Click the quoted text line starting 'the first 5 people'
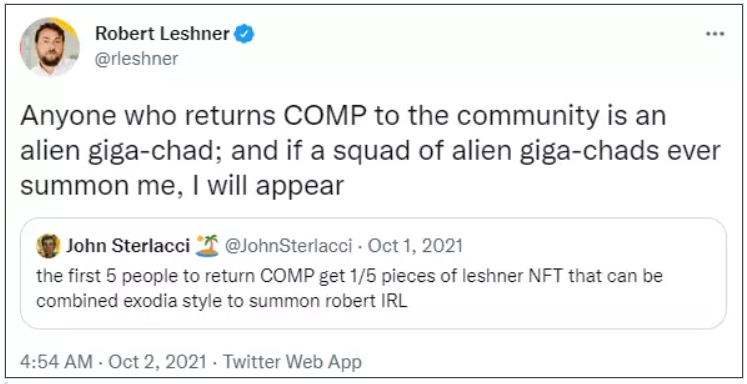This screenshot has width=747, height=384. pyautogui.click(x=350, y=276)
